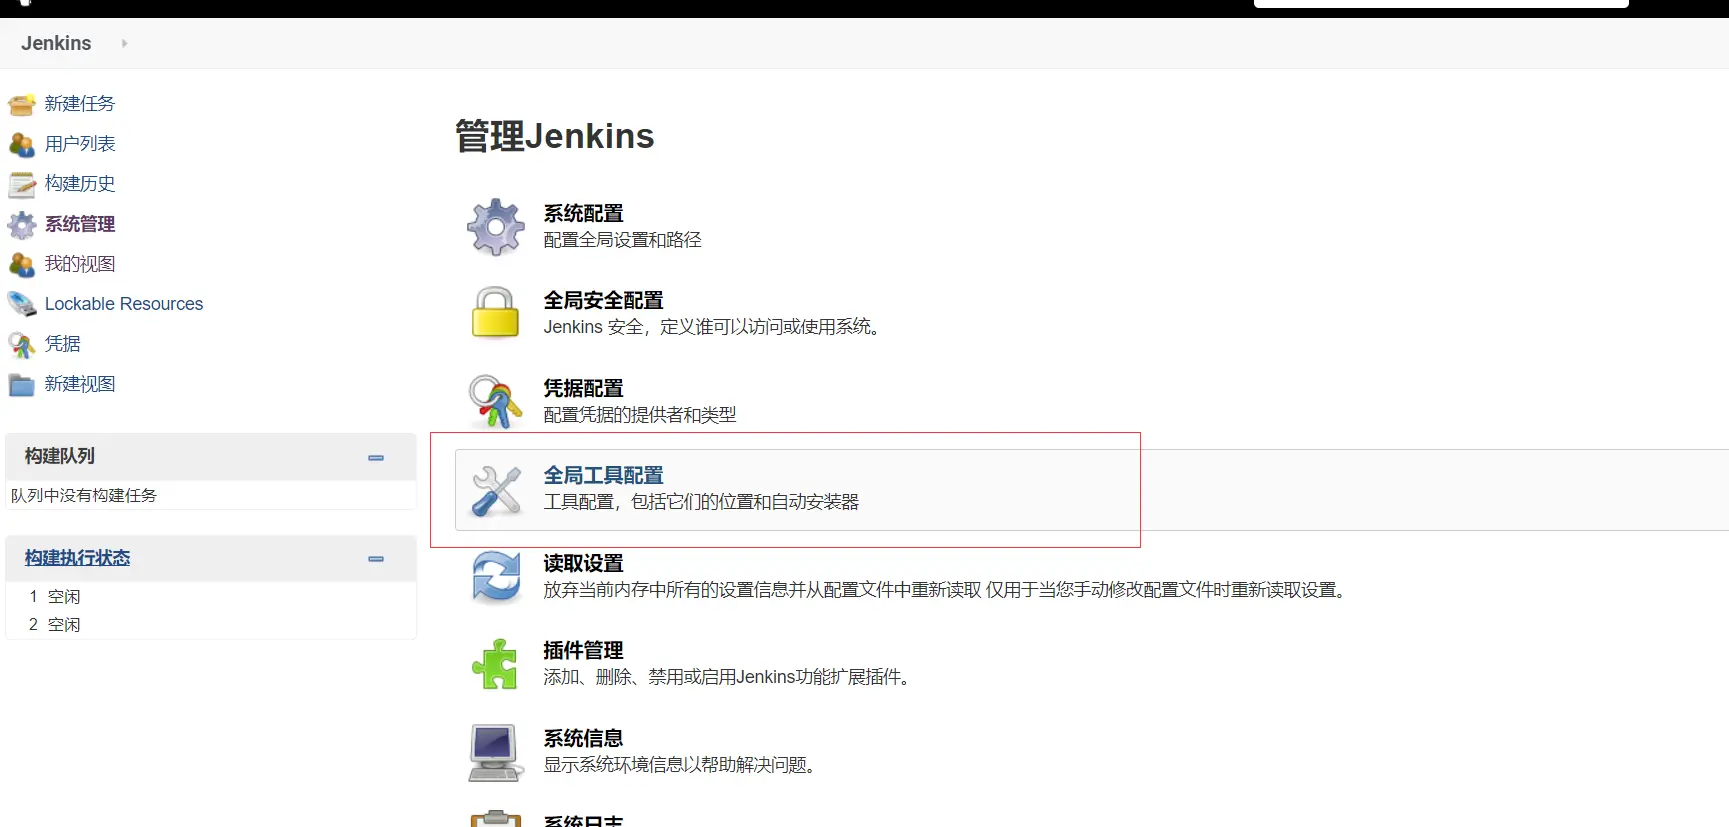
Task: Click the 系统信息 computer icon
Action: (496, 752)
